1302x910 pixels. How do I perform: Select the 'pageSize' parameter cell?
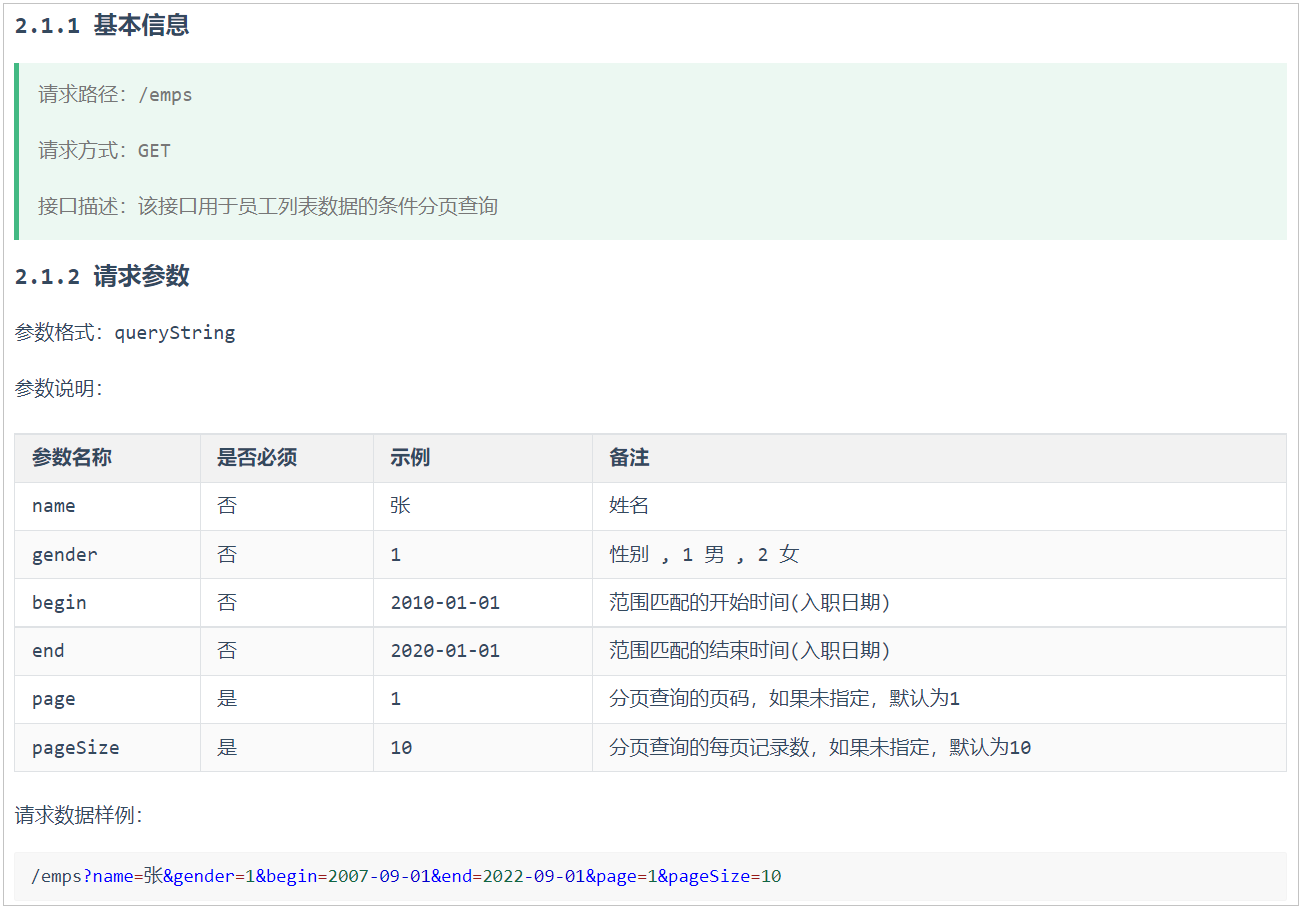(x=75, y=747)
